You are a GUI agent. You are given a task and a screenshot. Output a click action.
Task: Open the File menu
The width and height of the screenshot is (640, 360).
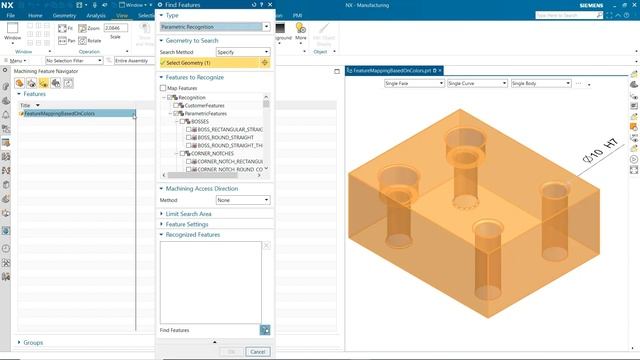(x=11, y=16)
